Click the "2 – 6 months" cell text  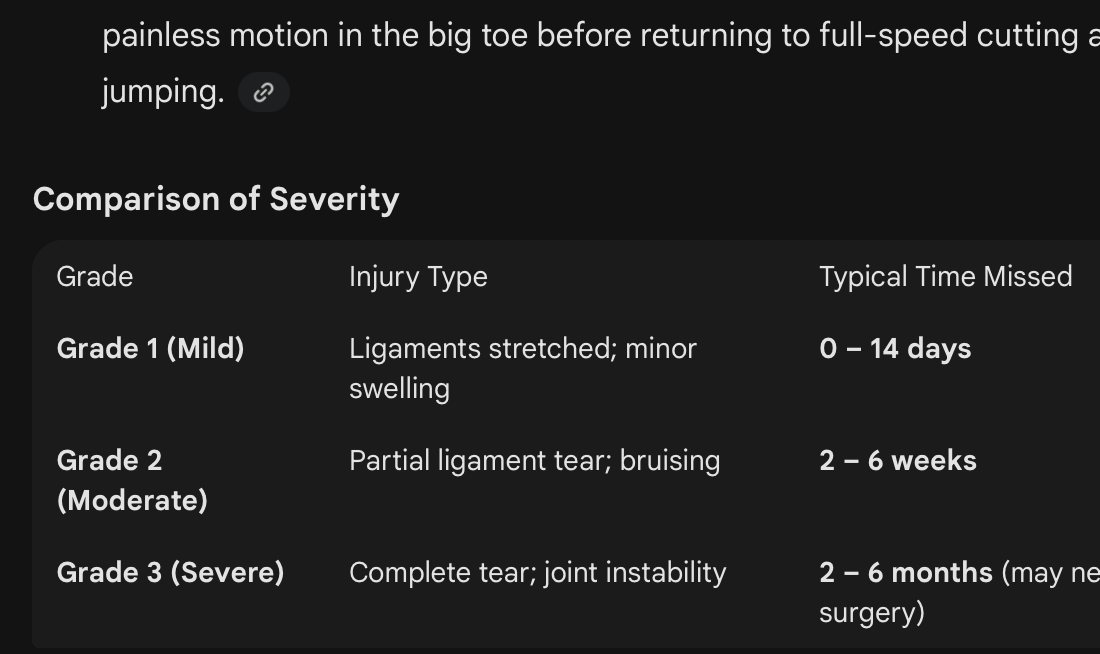tap(906, 573)
